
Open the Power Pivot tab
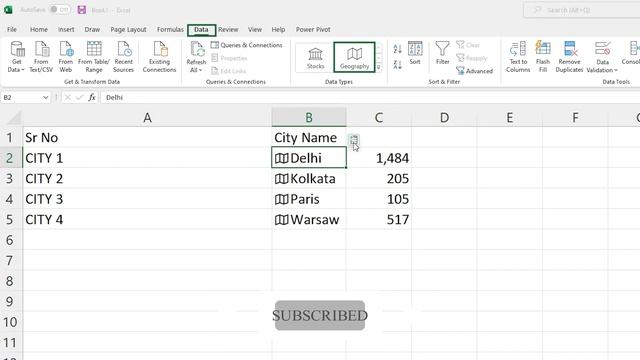point(313,29)
